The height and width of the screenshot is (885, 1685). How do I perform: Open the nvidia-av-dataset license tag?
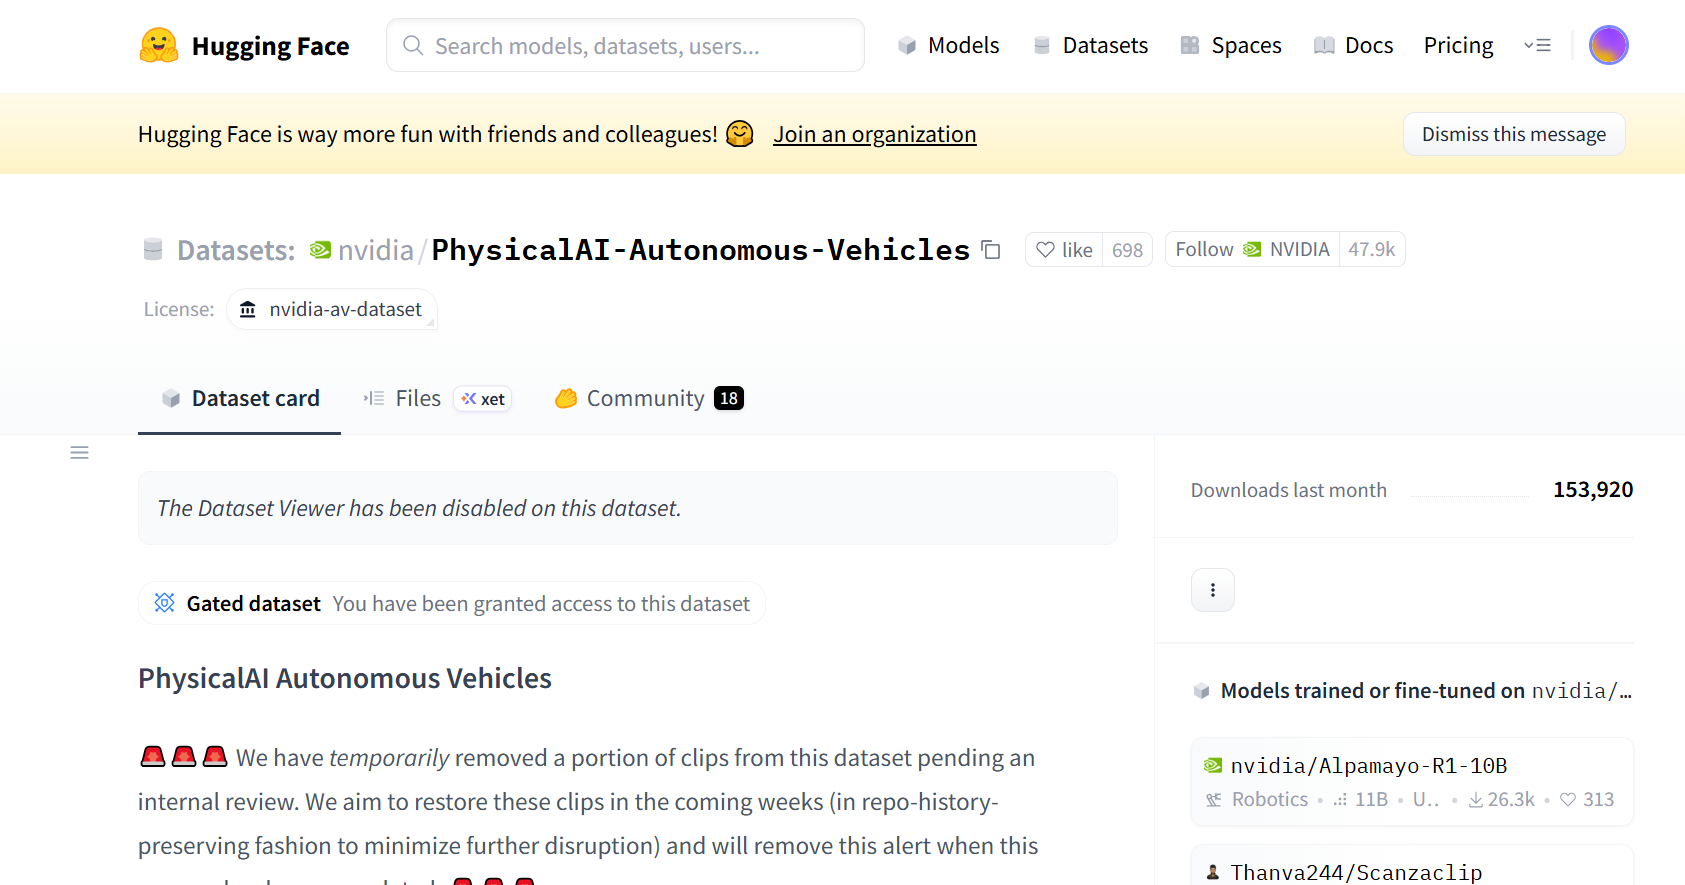[332, 310]
